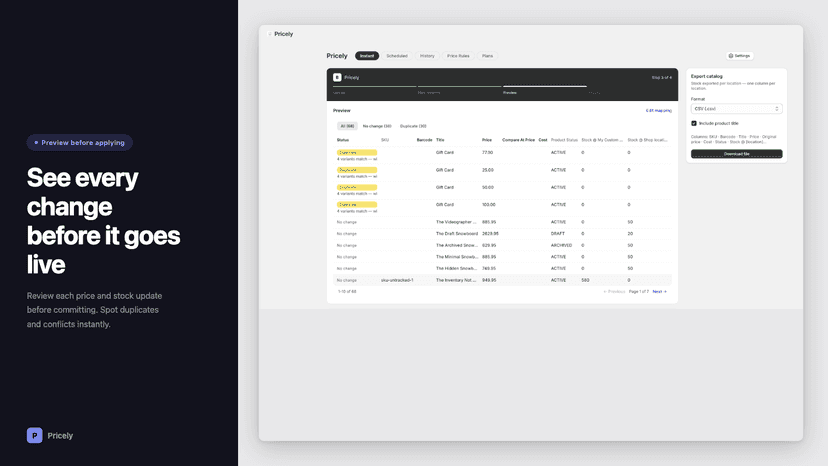828x466 pixels.
Task: Click Stock @ My Custom column header
Action: [x=602, y=140]
